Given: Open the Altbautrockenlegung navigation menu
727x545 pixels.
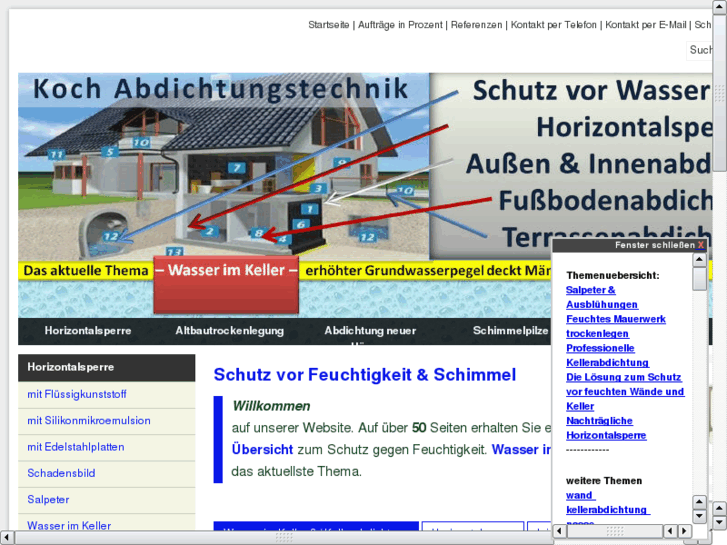Looking at the screenshot, I should pos(230,331).
